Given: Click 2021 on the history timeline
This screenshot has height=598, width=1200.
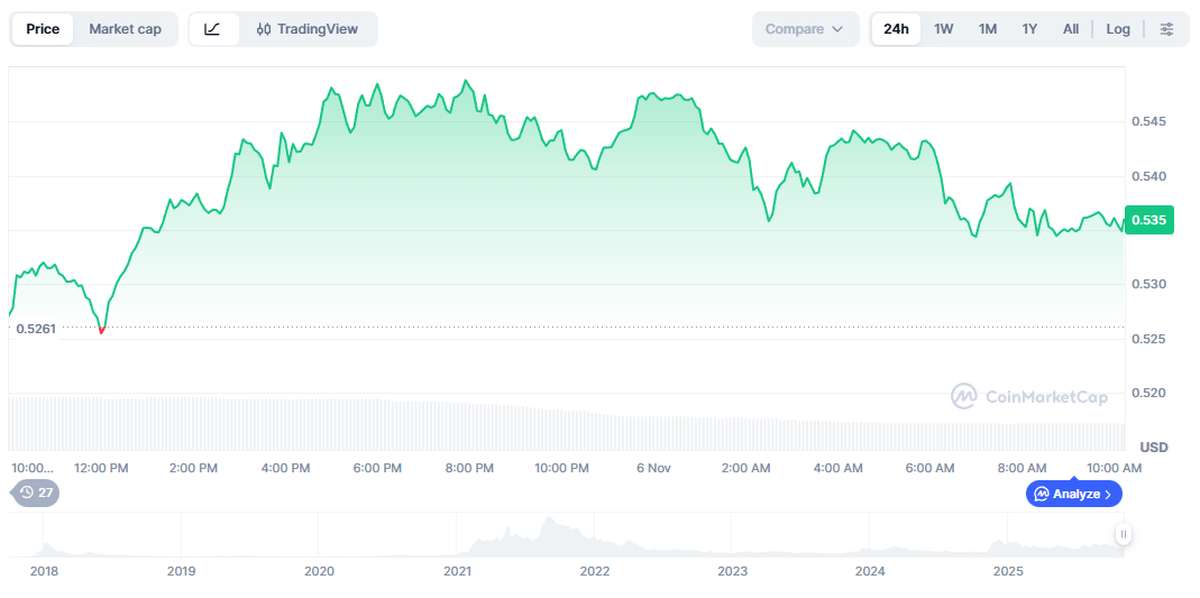Looking at the screenshot, I should coord(457,571).
